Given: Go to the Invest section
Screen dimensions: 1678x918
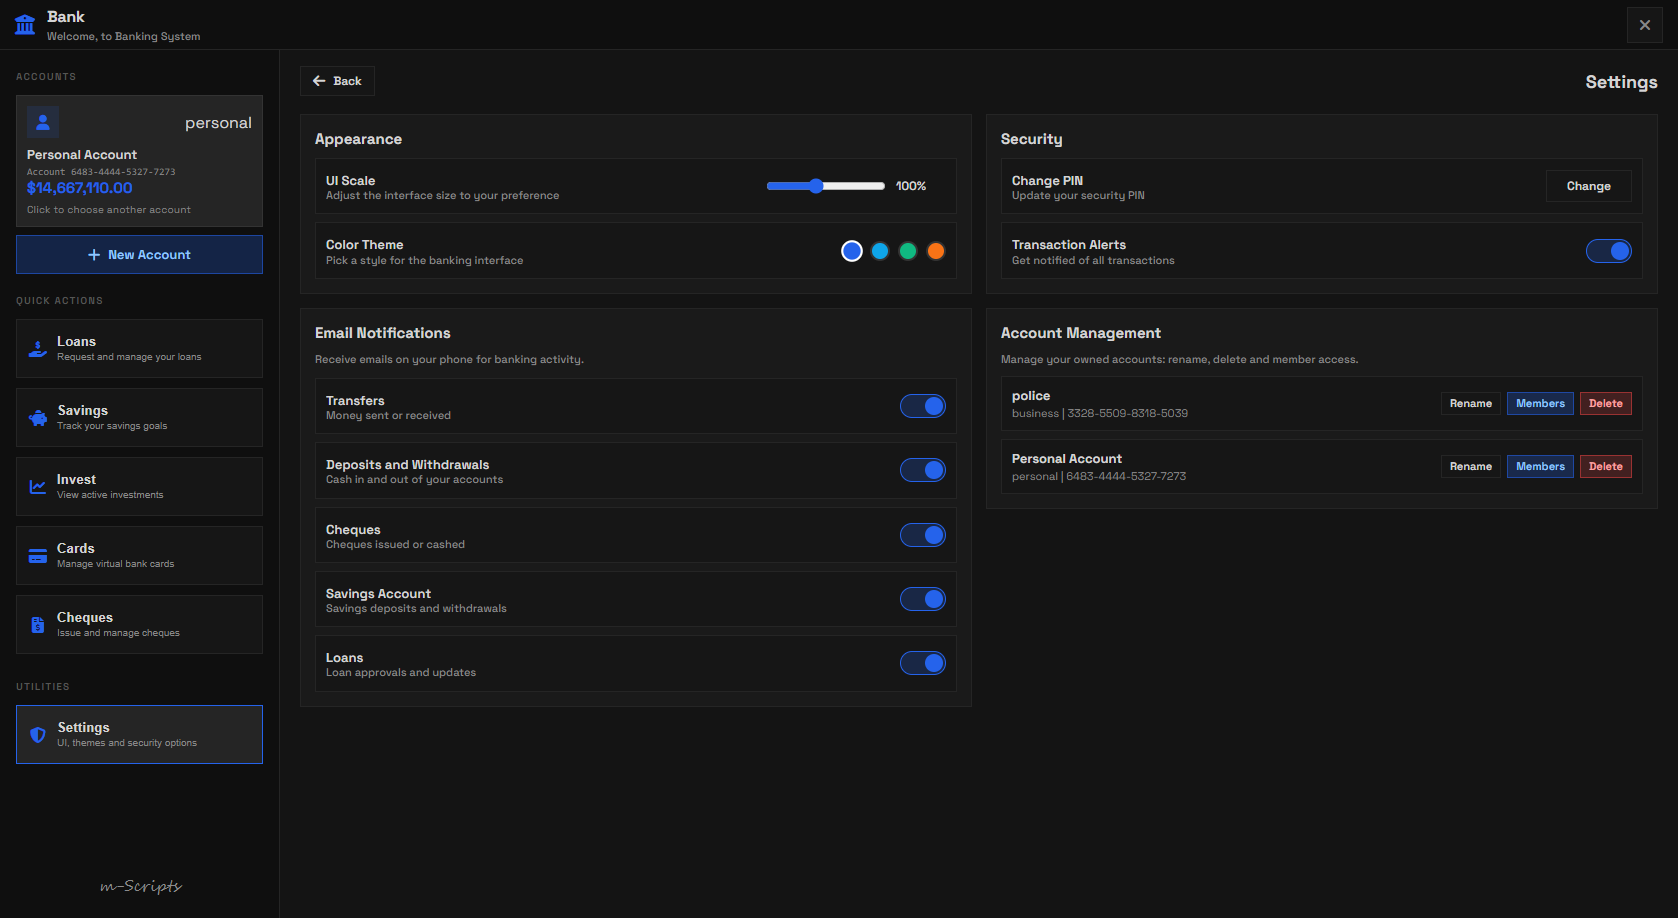Looking at the screenshot, I should 139,486.
